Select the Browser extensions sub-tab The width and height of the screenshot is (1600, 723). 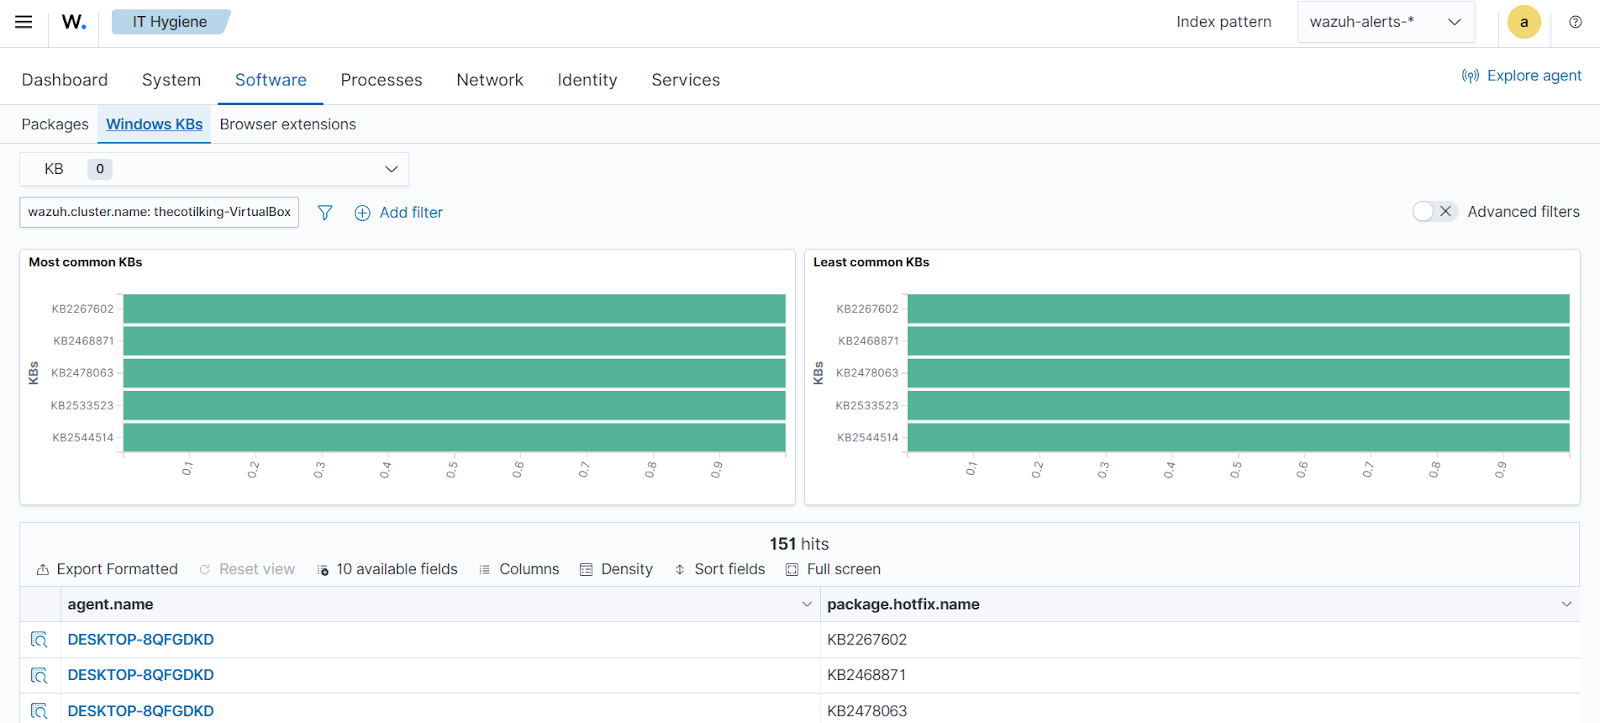(x=288, y=124)
